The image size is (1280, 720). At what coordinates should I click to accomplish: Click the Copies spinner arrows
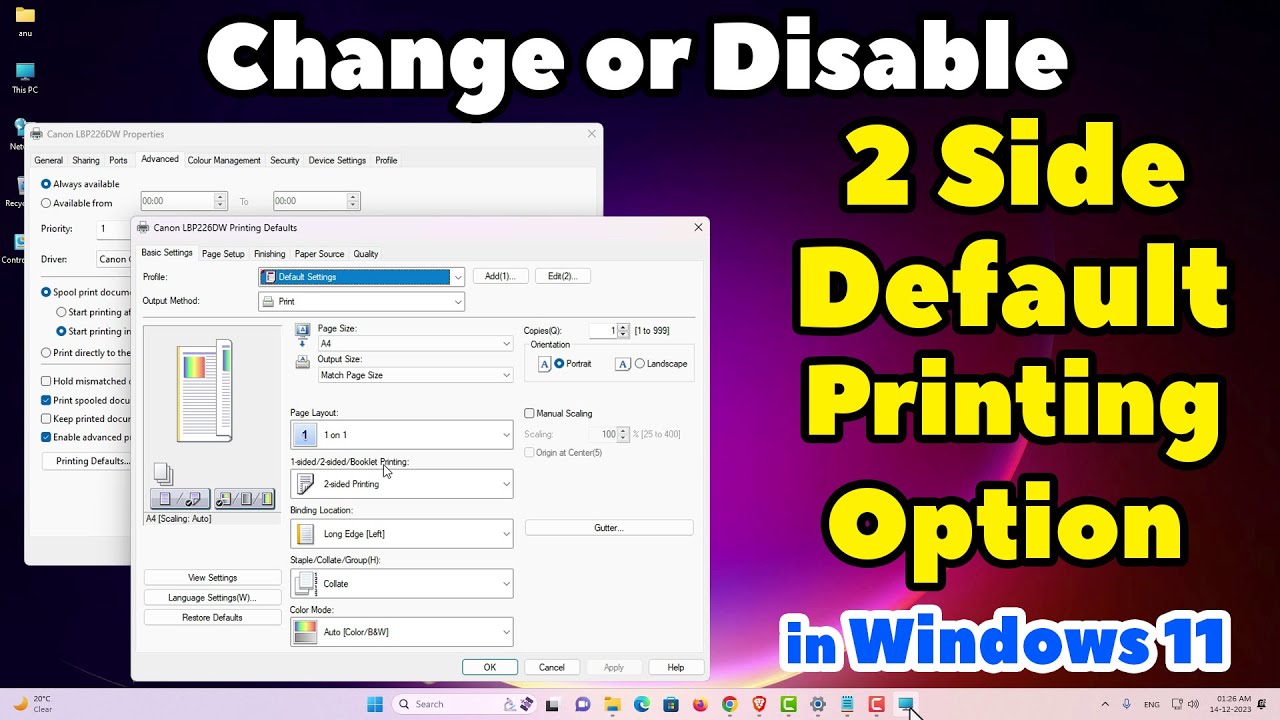[x=624, y=331]
